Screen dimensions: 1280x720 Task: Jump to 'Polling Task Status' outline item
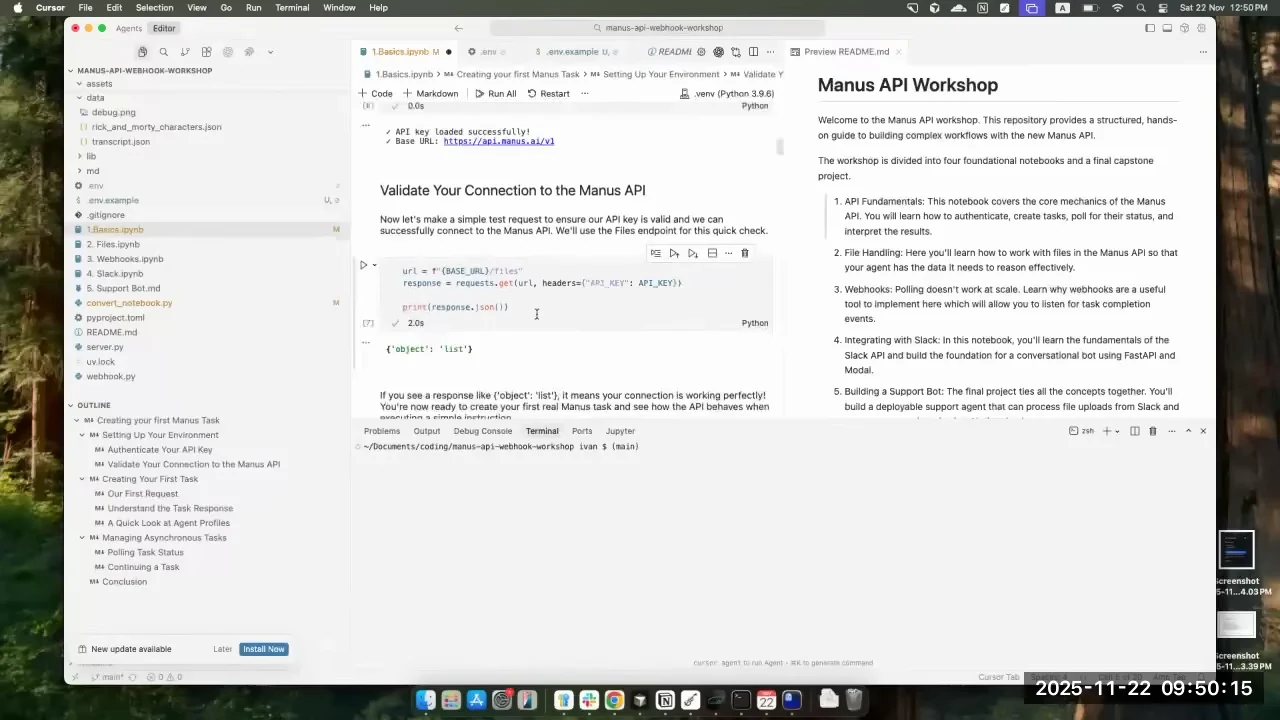(146, 552)
